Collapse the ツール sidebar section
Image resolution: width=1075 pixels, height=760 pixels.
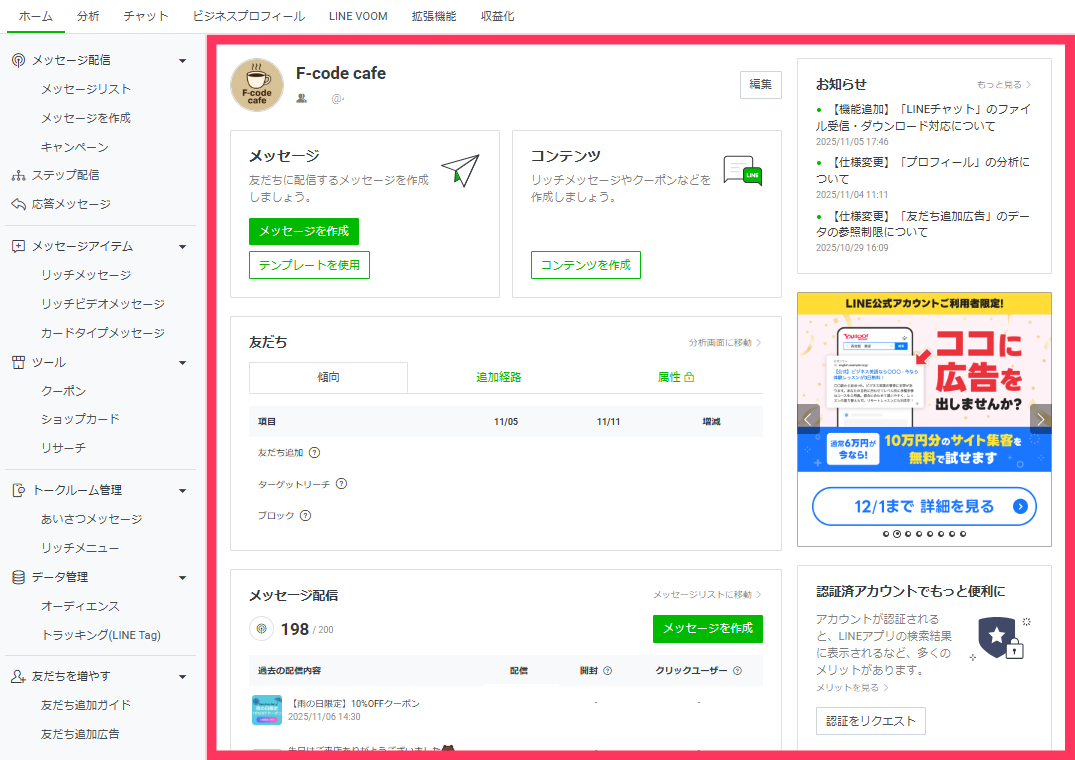click(x=182, y=363)
